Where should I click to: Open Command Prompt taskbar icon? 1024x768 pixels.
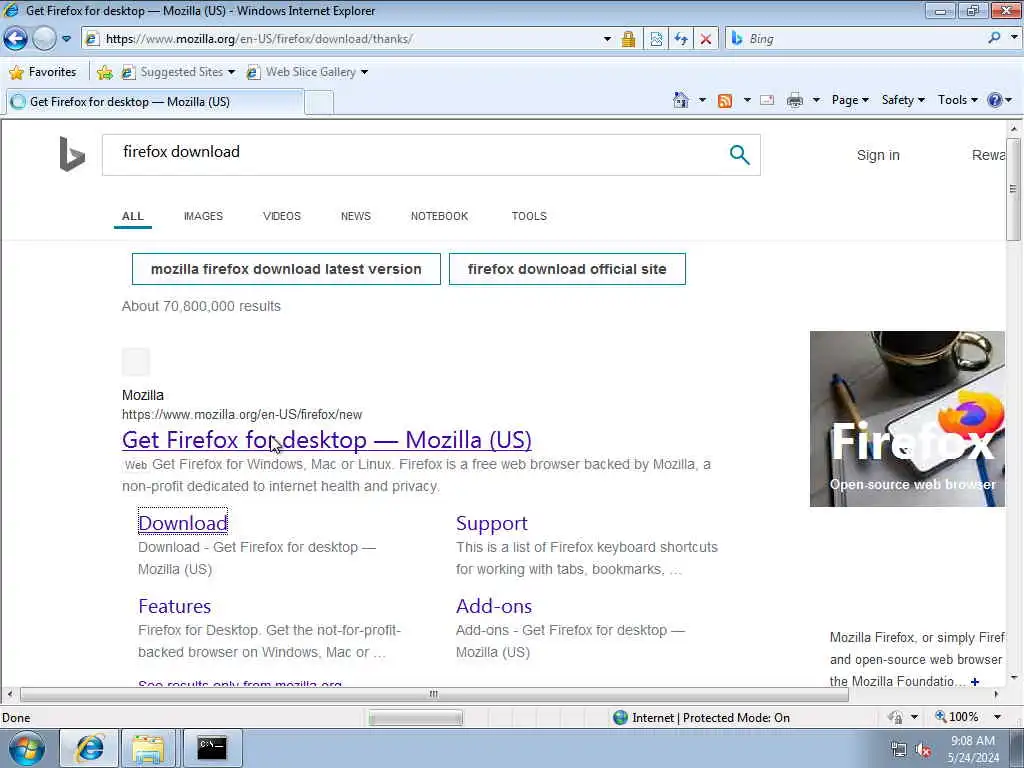click(x=212, y=748)
